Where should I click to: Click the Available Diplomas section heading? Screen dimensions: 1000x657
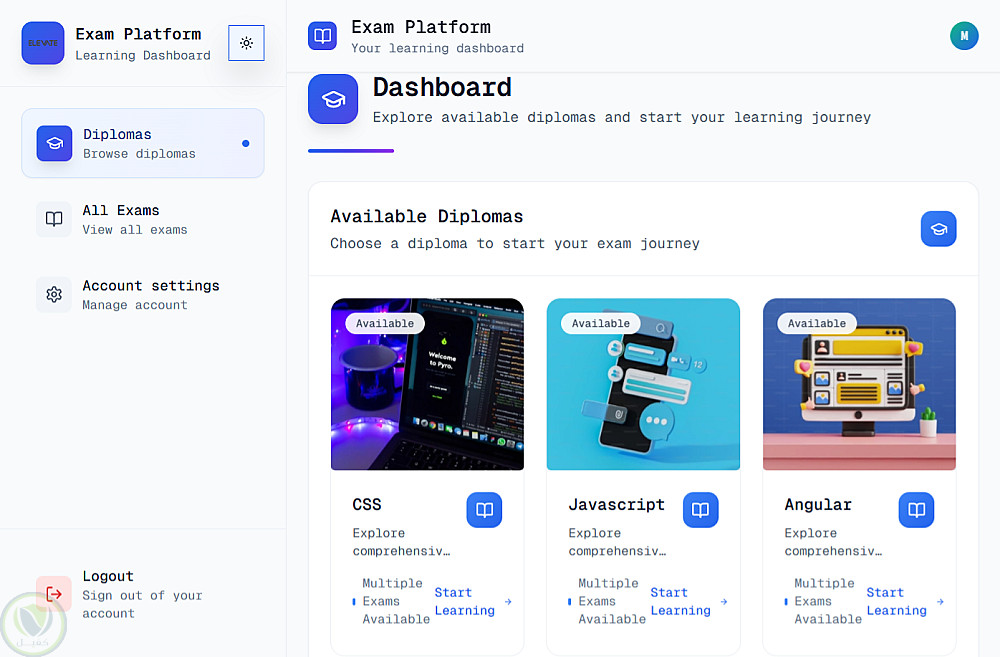coord(427,216)
